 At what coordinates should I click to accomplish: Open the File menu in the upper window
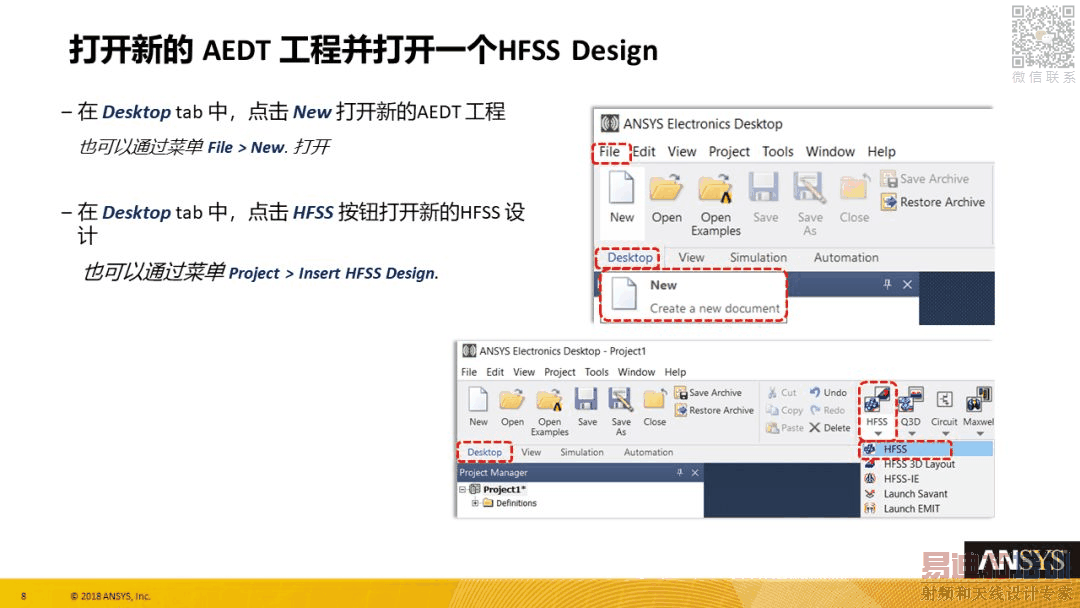pos(610,151)
